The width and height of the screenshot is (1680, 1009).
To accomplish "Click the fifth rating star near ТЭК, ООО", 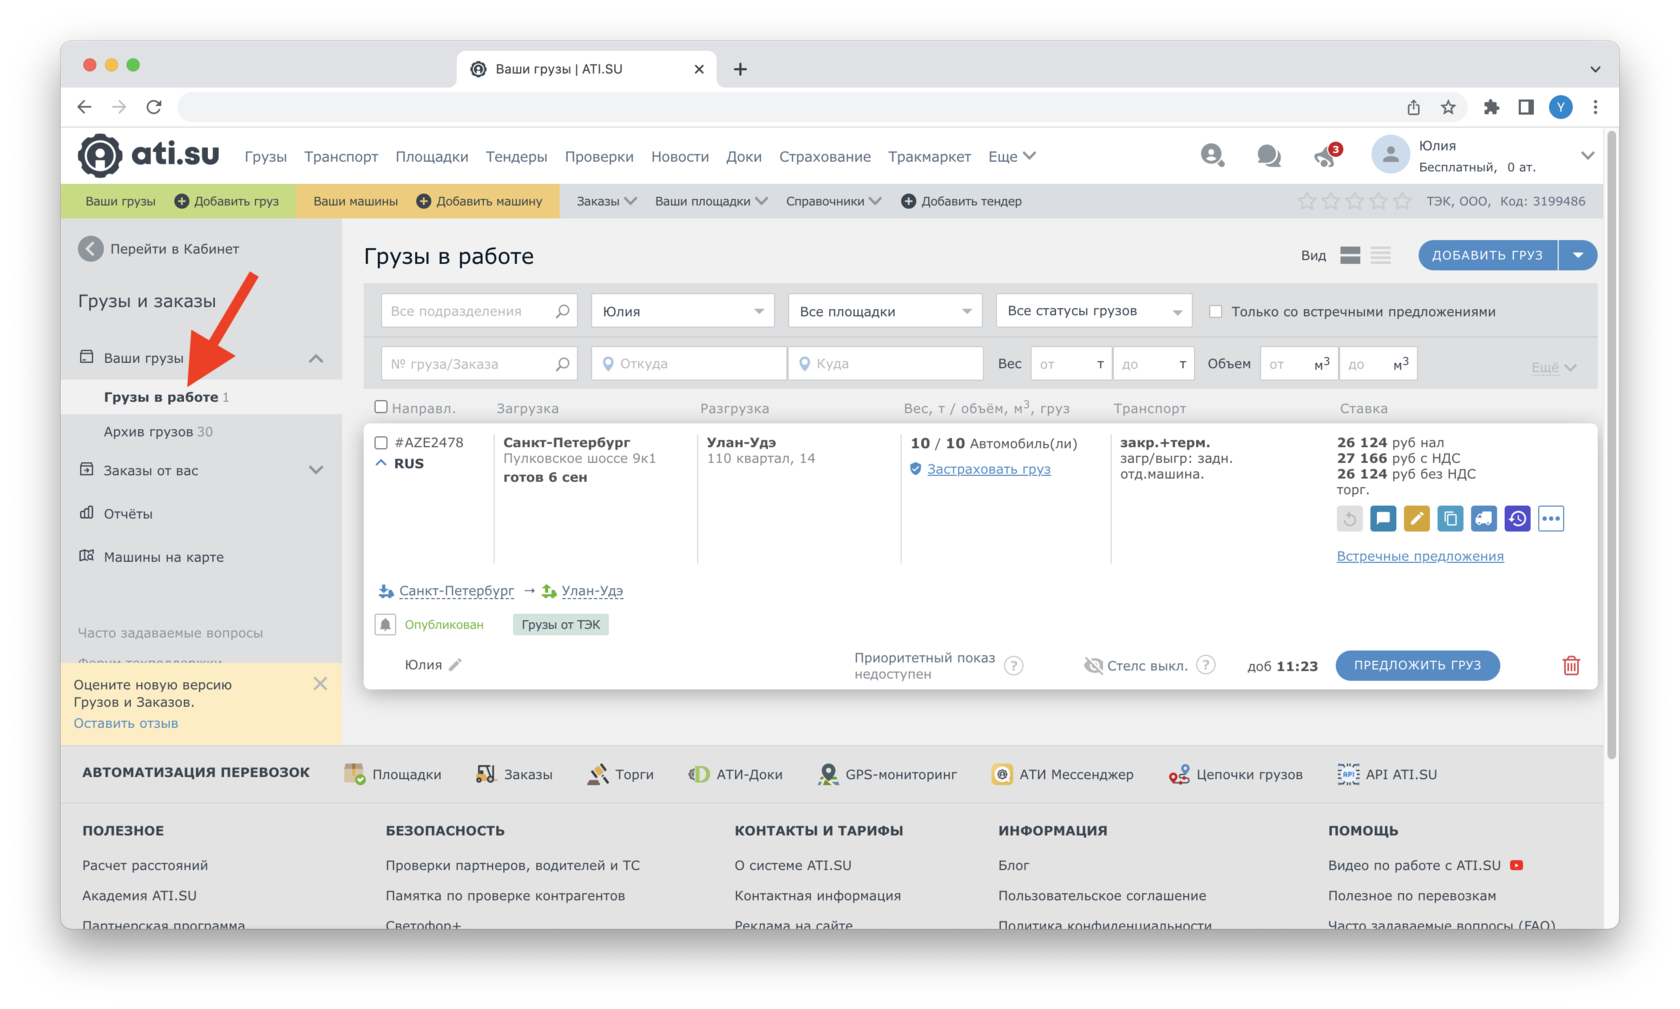I will tap(1403, 201).
